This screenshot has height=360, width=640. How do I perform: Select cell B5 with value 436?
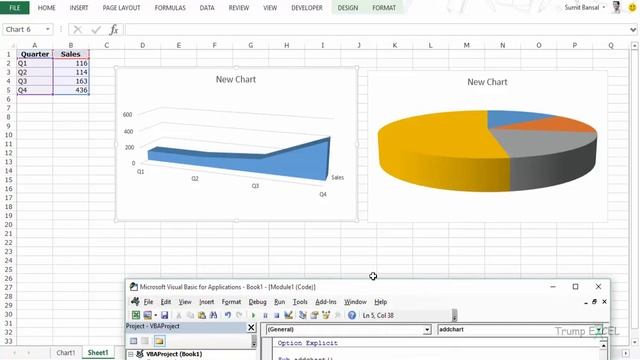pos(71,90)
